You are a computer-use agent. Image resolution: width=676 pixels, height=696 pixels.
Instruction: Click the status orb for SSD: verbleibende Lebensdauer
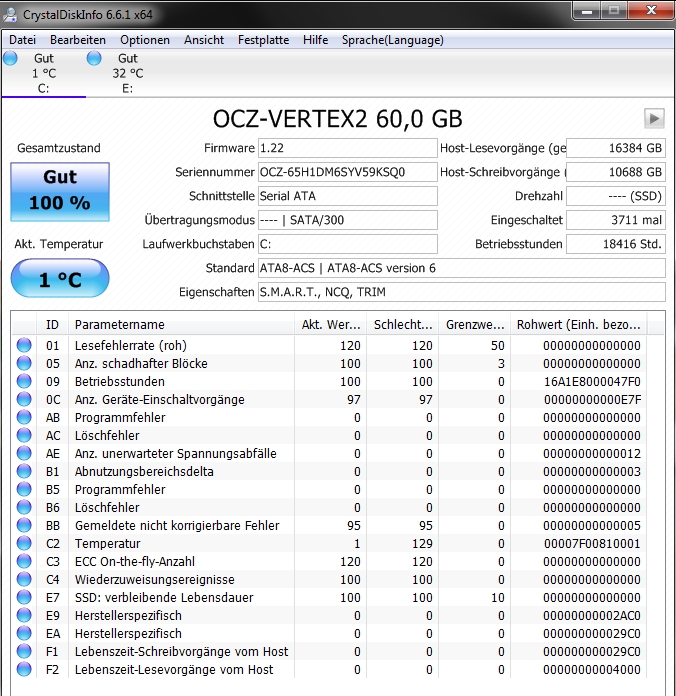click(24, 597)
